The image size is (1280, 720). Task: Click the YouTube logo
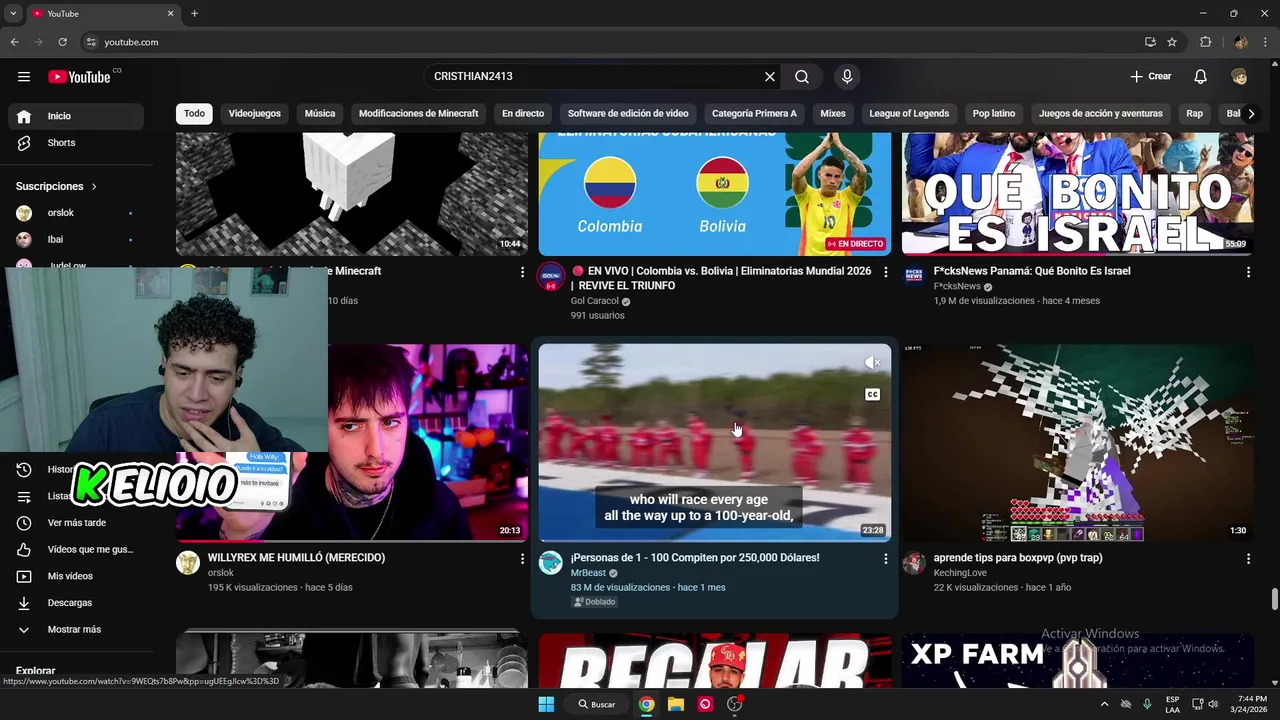(79, 77)
